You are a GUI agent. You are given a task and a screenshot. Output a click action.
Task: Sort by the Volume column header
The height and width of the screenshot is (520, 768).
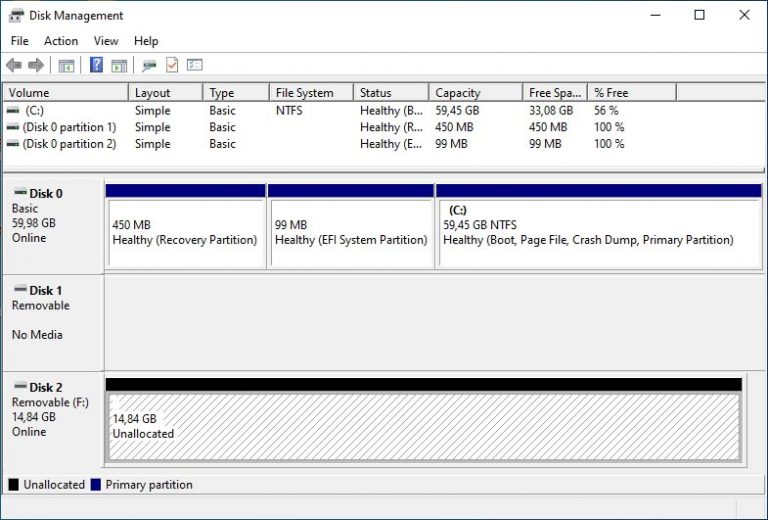tap(66, 93)
